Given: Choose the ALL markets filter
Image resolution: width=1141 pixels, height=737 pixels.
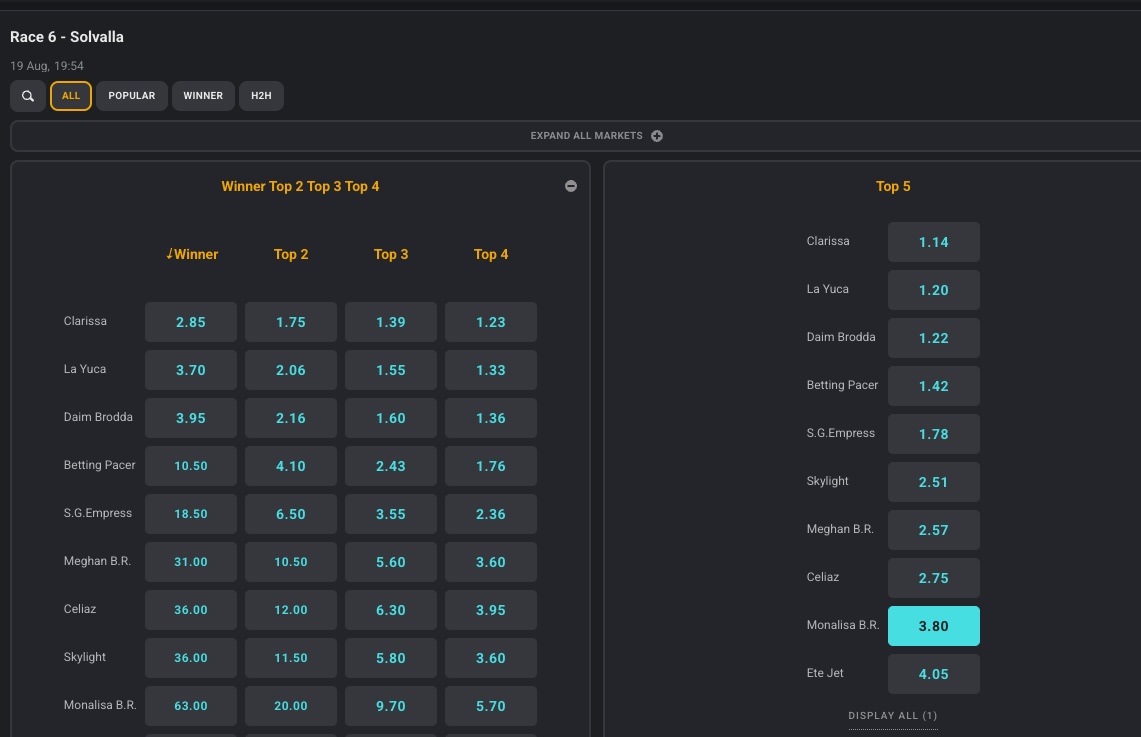Looking at the screenshot, I should pyautogui.click(x=71, y=96).
